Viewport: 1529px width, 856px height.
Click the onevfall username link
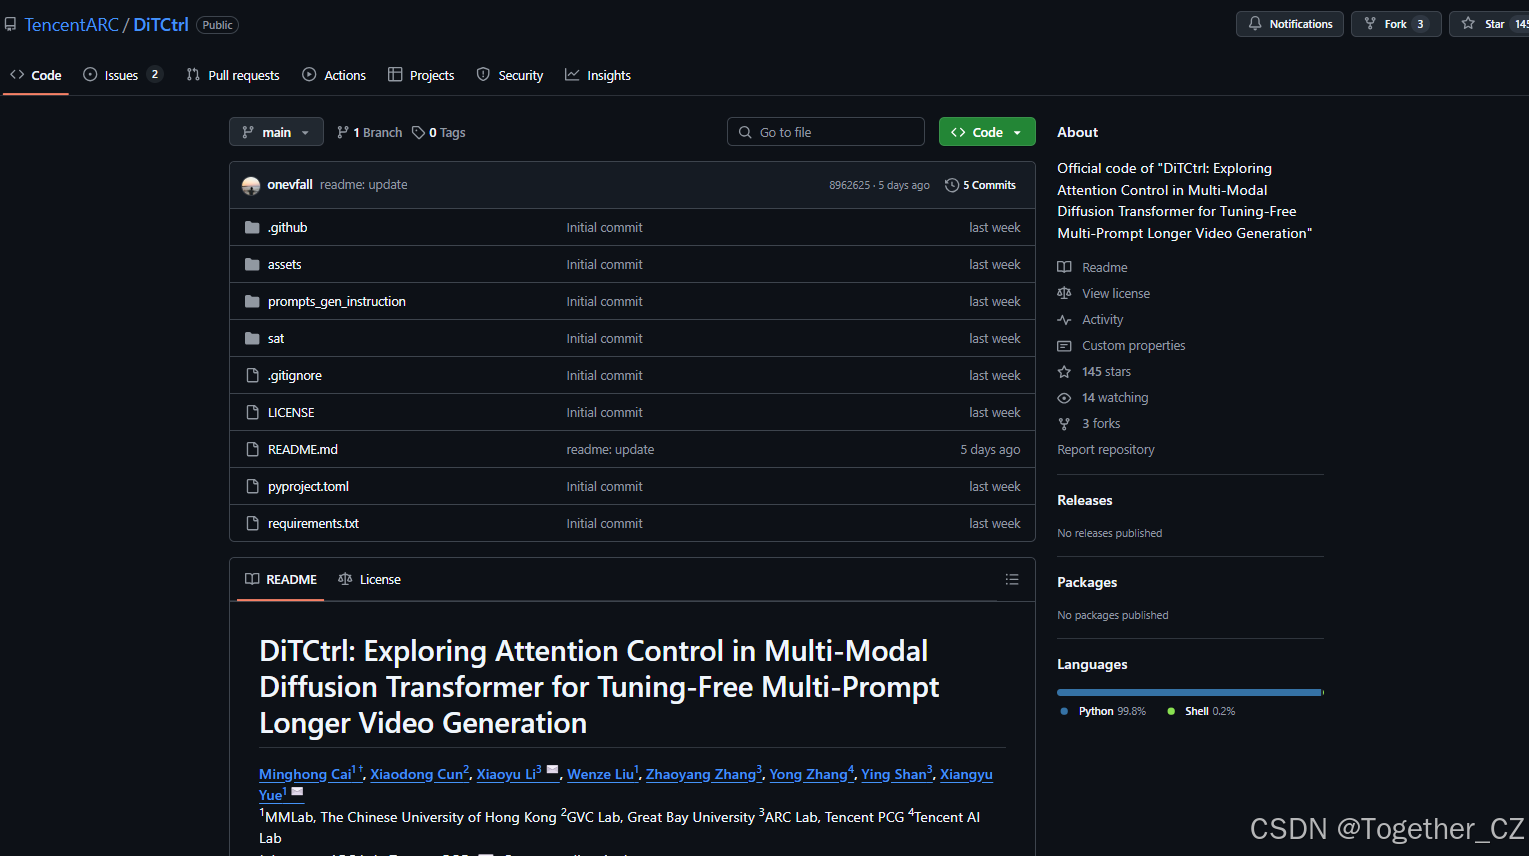tap(290, 184)
